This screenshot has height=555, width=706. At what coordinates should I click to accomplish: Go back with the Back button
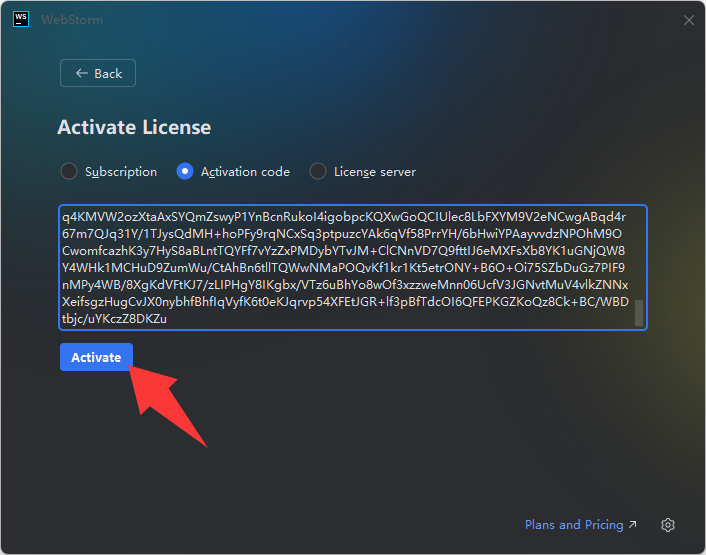click(98, 73)
